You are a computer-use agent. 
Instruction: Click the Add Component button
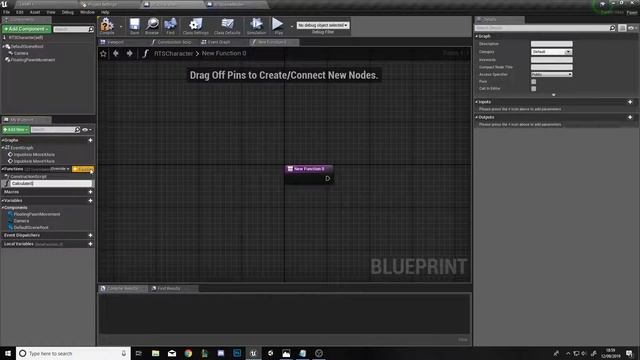[x=27, y=29]
